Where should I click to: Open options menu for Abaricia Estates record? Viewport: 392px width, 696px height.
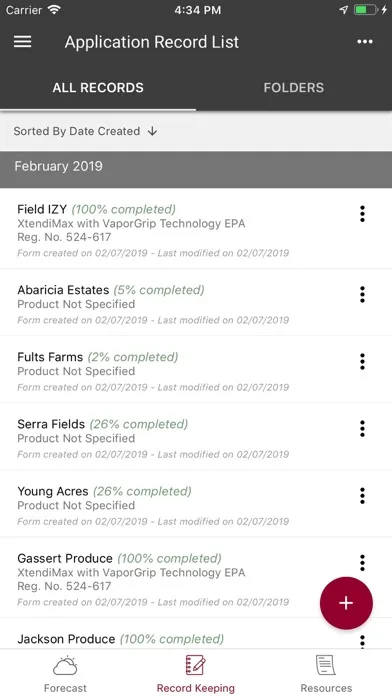click(362, 294)
